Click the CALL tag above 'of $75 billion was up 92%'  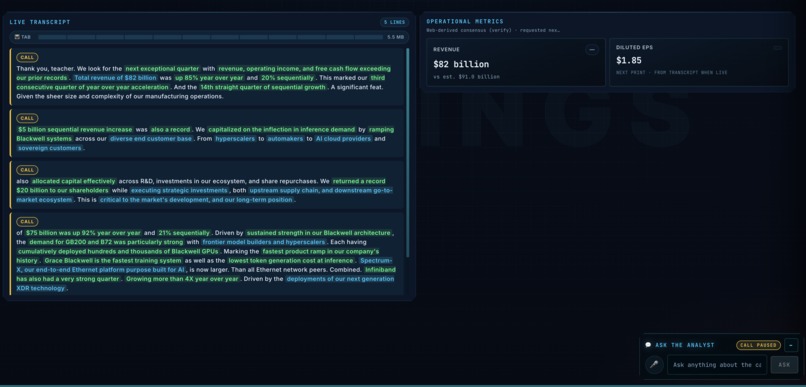[x=27, y=222]
